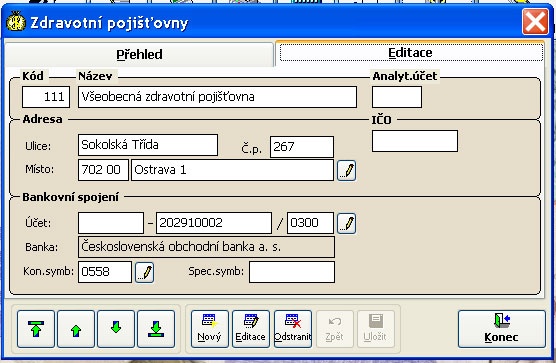Go to previous record up arrow
The height and width of the screenshot is (363, 556).
(76, 329)
